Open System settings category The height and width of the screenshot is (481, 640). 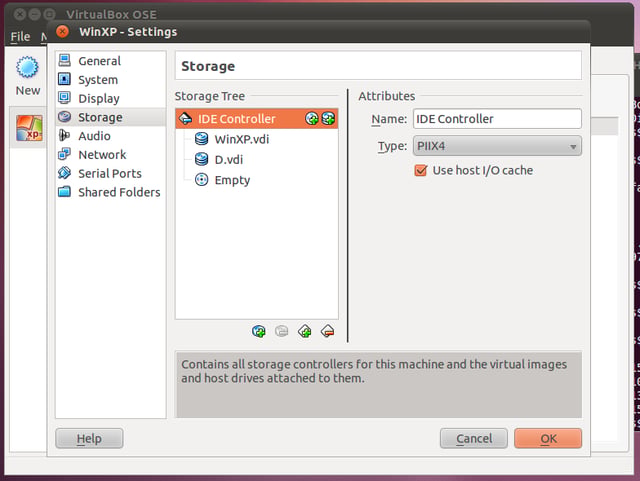[110, 80]
